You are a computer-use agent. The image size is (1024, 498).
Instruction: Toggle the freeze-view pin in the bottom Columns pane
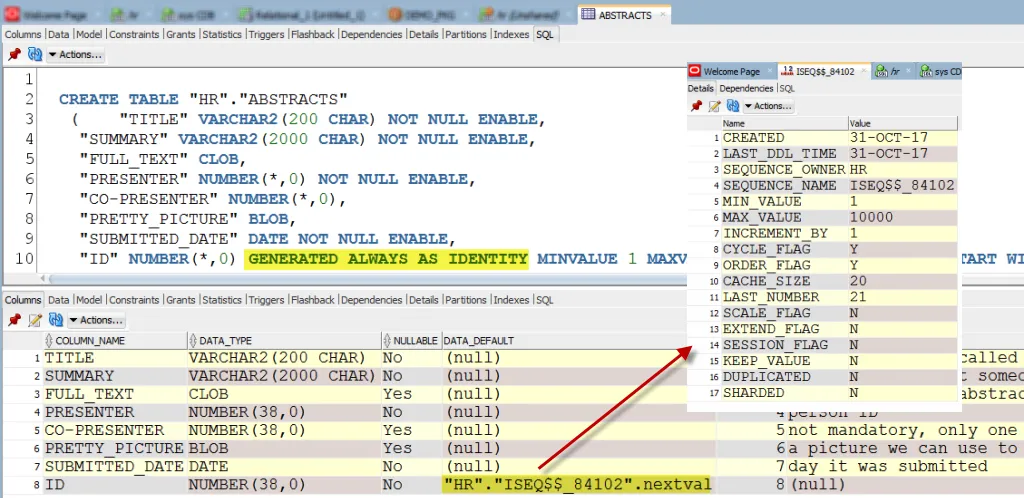pos(14,320)
